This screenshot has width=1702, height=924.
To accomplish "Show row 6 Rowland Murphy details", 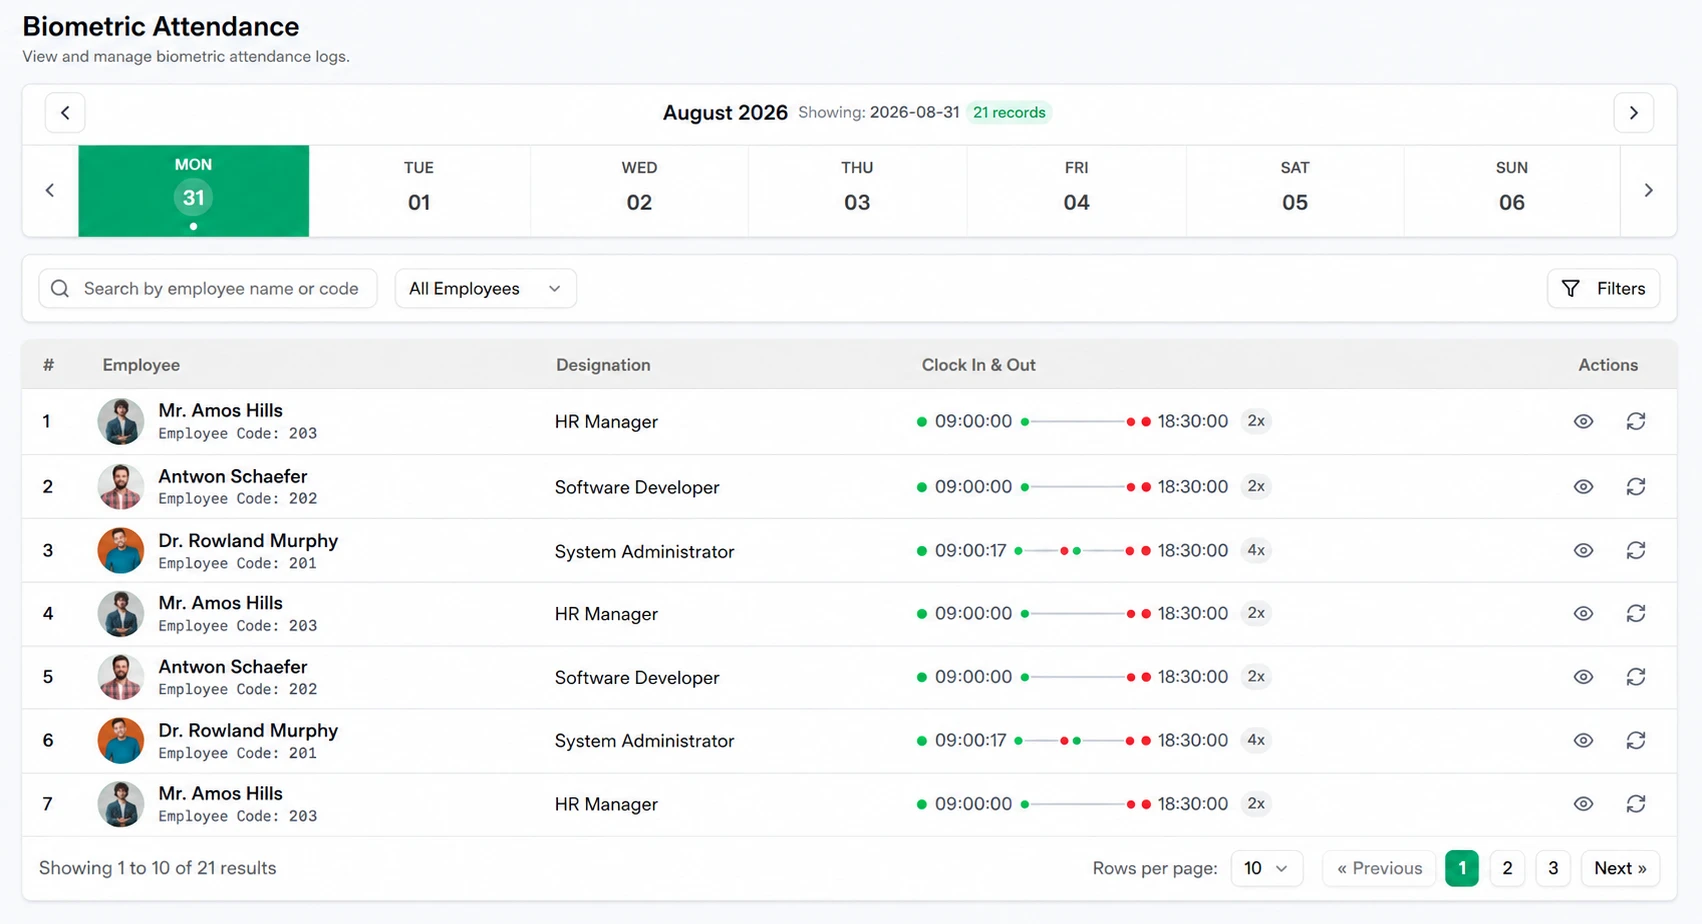I will (x=1583, y=740).
